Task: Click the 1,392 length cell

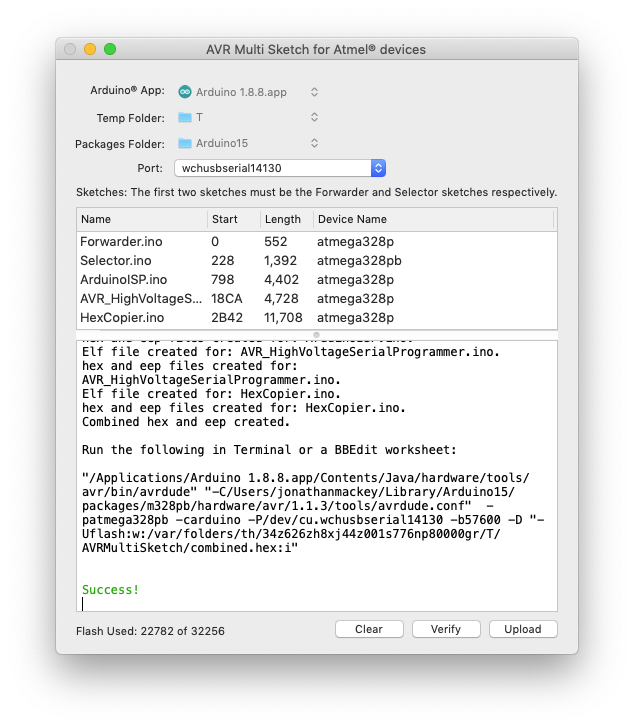Action: 280,260
